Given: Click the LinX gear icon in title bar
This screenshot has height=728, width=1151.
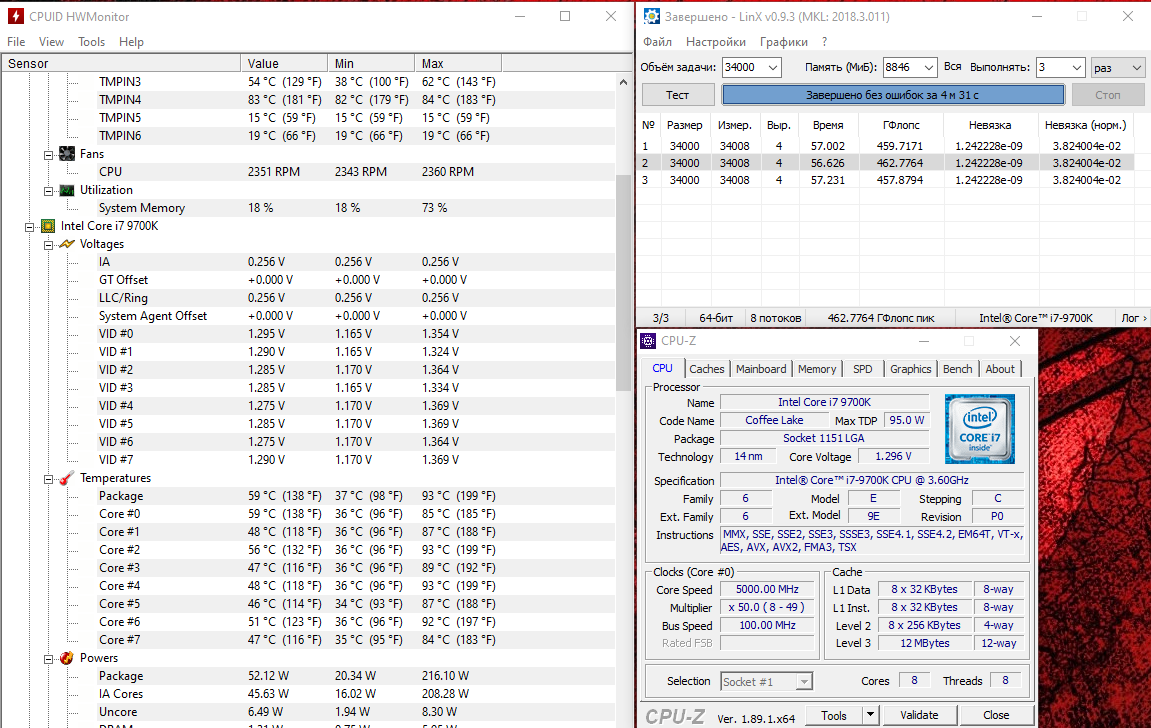Looking at the screenshot, I should point(650,16).
